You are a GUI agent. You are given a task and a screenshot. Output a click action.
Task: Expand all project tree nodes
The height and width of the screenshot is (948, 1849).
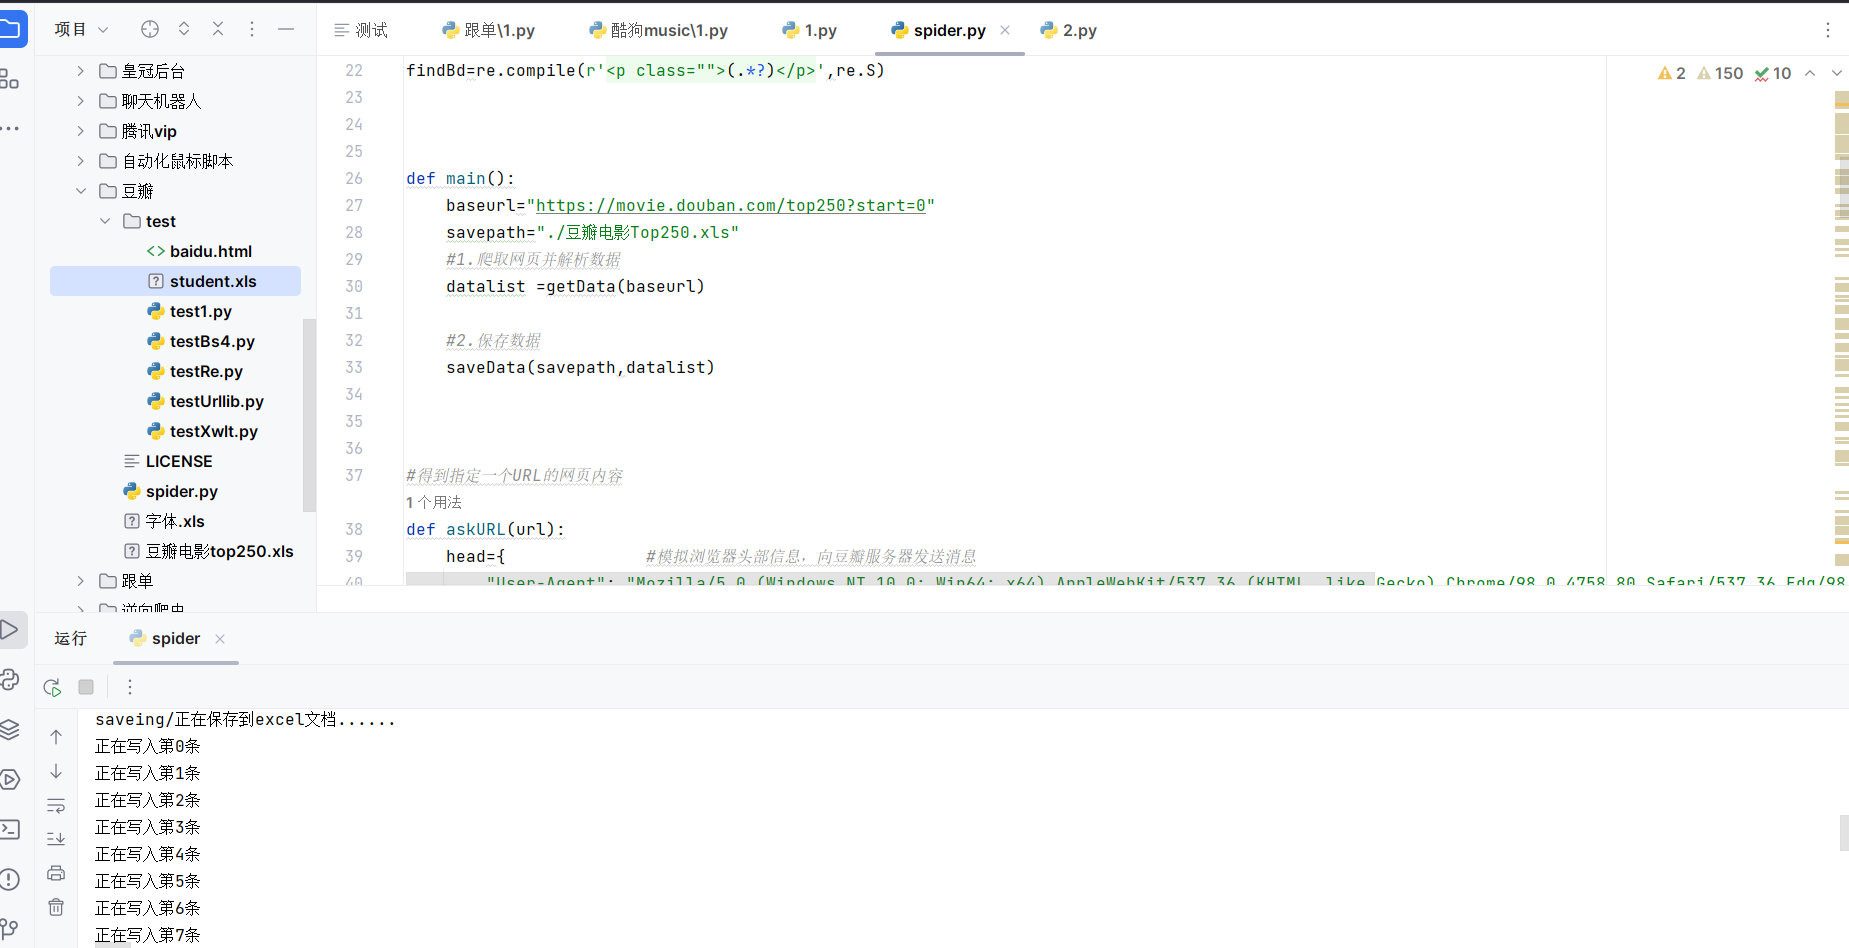click(184, 29)
